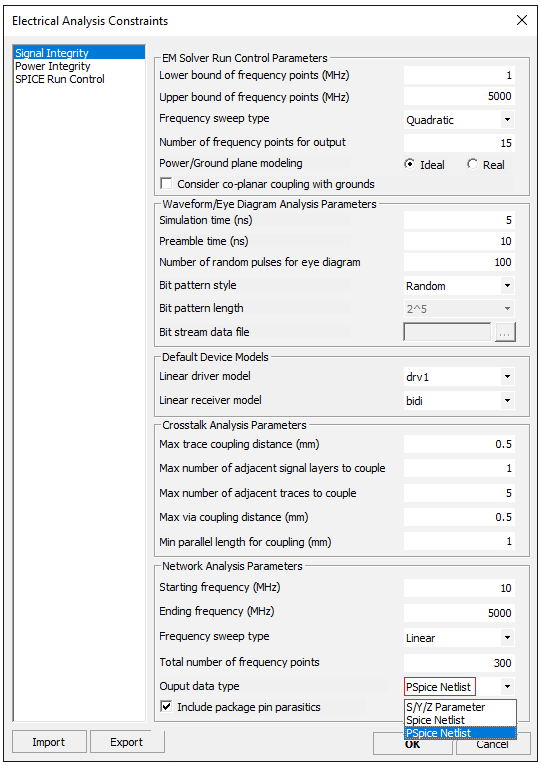The height and width of the screenshot is (766, 542).
Task: Click the Simulation time input field
Action: (x=459, y=220)
